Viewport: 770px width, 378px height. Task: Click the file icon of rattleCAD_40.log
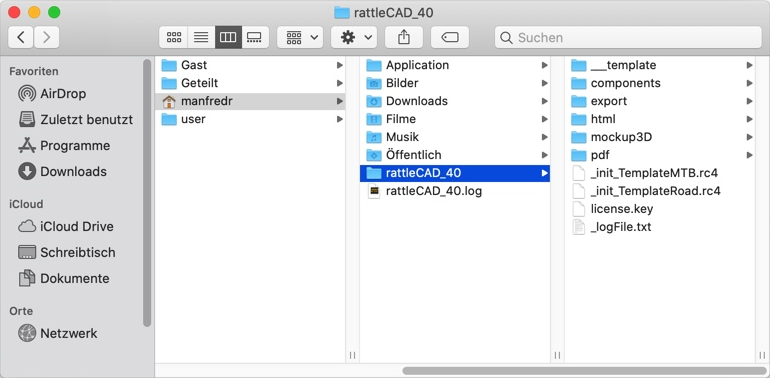pyautogui.click(x=374, y=191)
